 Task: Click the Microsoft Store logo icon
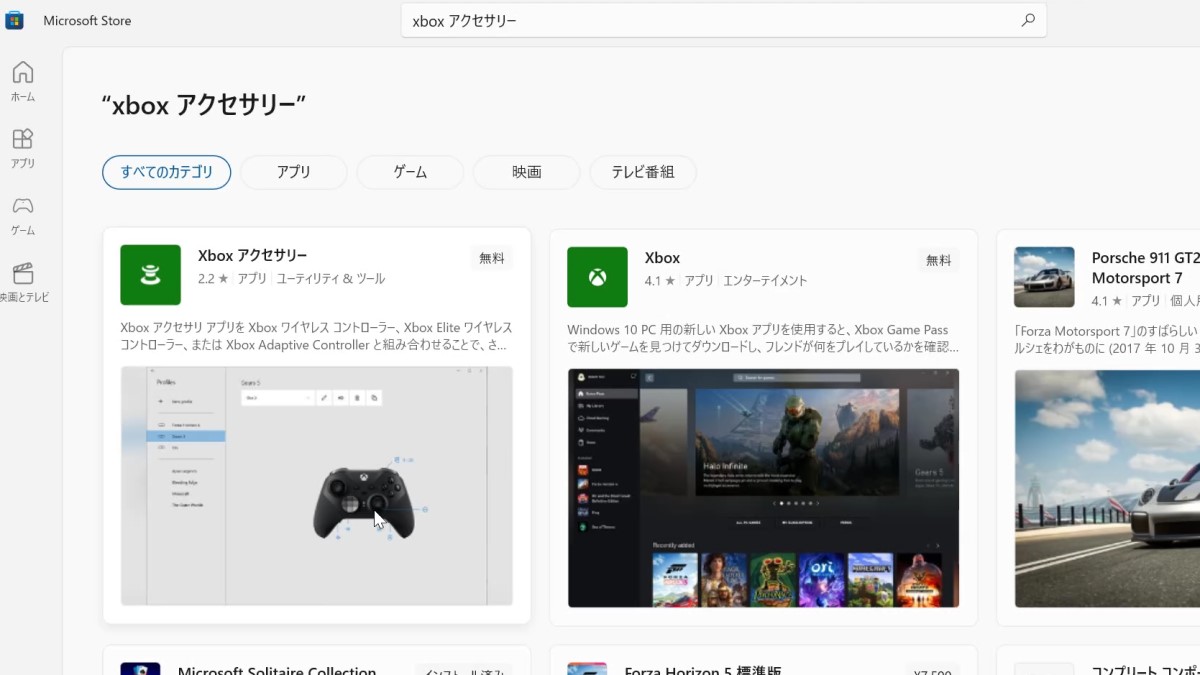point(14,20)
